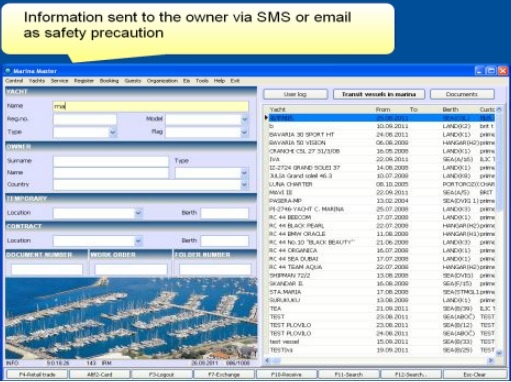This screenshot has height=382, width=511.
Task: Click the marina aerial photo
Action: point(131,318)
